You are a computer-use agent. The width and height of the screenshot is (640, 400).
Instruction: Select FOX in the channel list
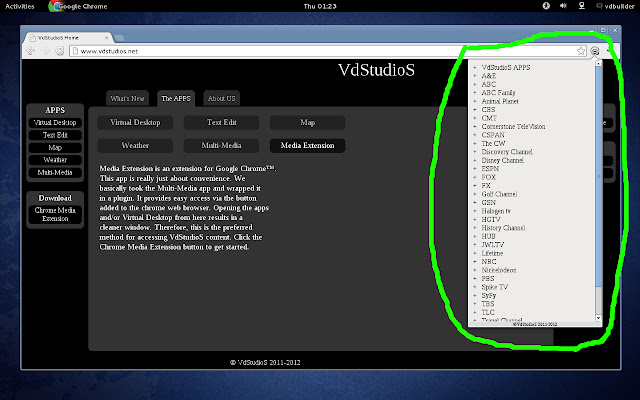pos(489,177)
